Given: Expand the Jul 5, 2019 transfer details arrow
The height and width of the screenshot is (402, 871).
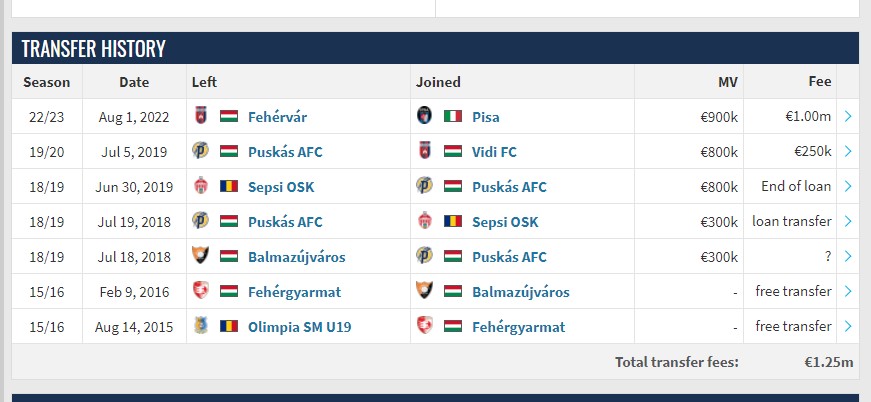Looking at the screenshot, I should pos(848,151).
